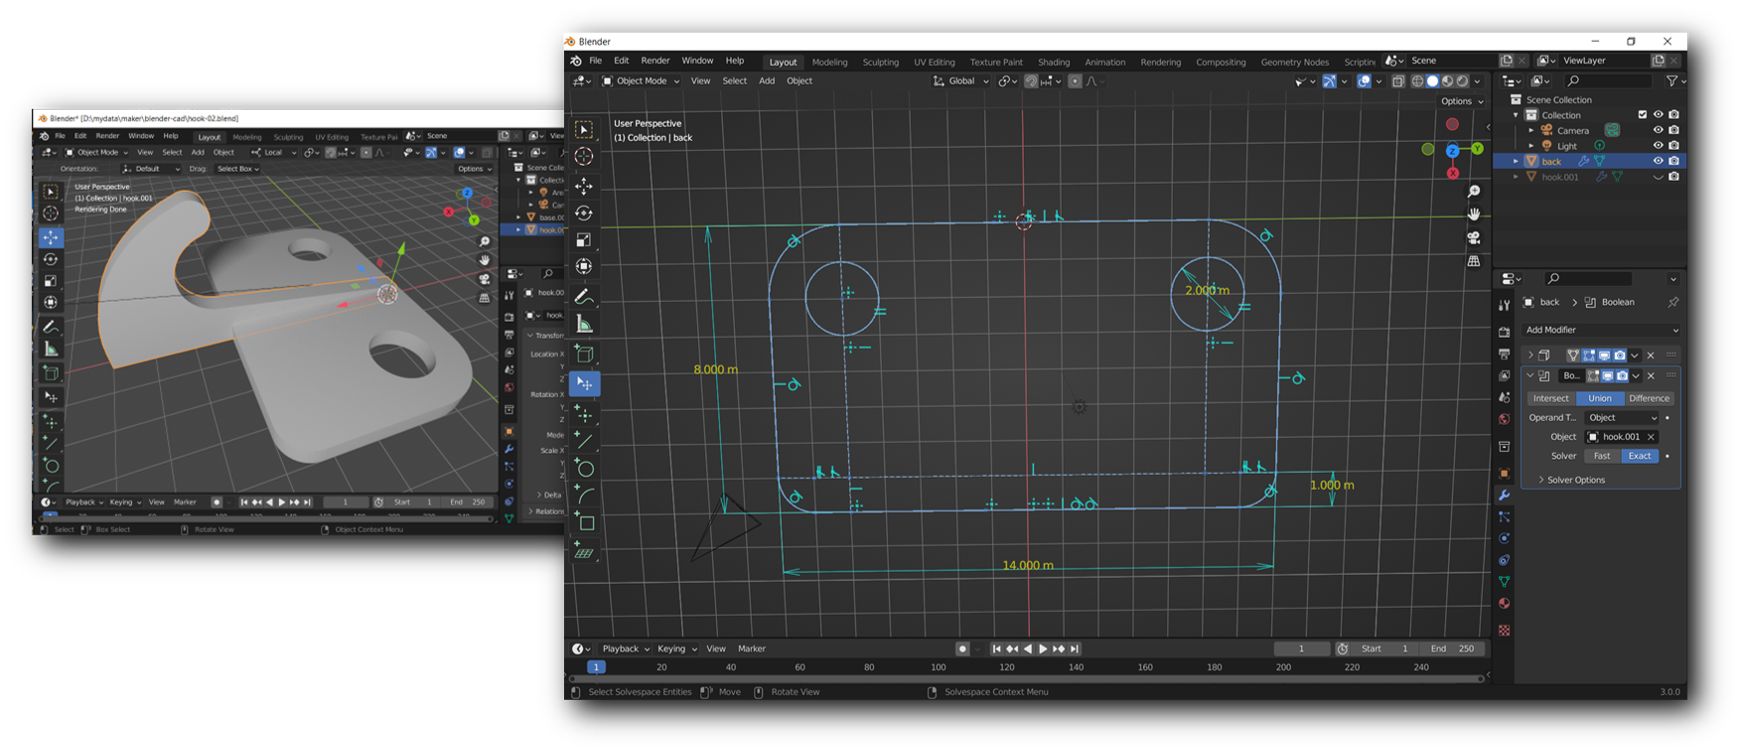This screenshot has height=752, width=1739.
Task: Select the Add Cube tool
Action: (584, 354)
